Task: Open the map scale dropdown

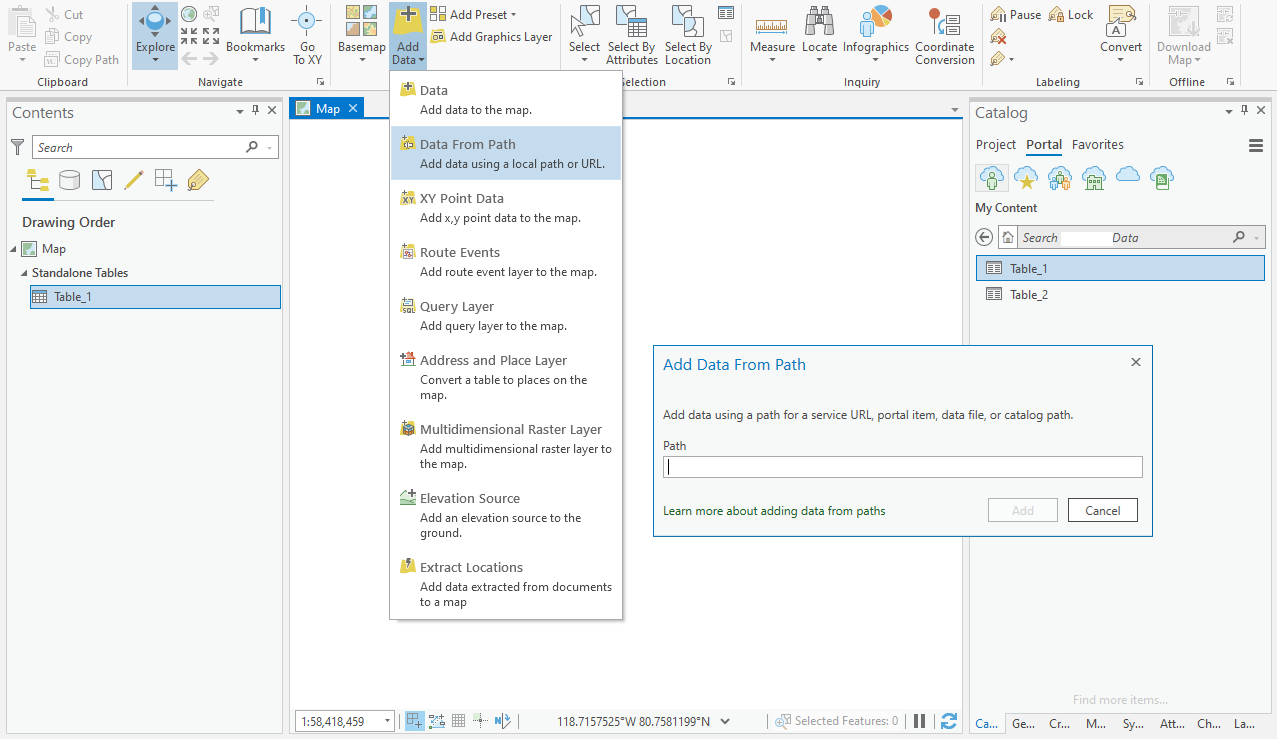Action: (385, 720)
